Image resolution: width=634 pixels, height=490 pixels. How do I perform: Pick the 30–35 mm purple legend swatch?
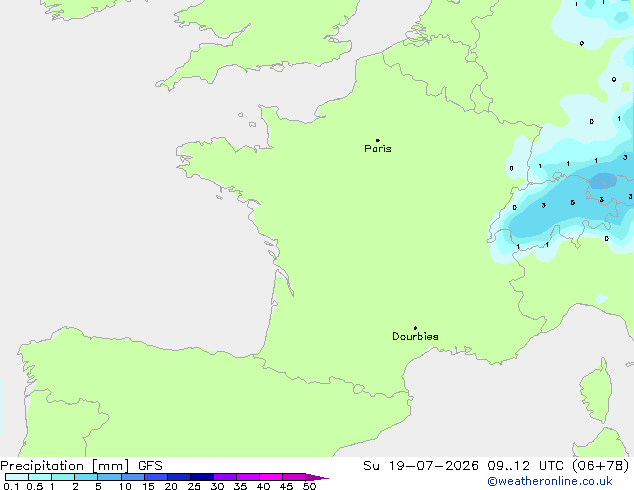[x=225, y=477]
